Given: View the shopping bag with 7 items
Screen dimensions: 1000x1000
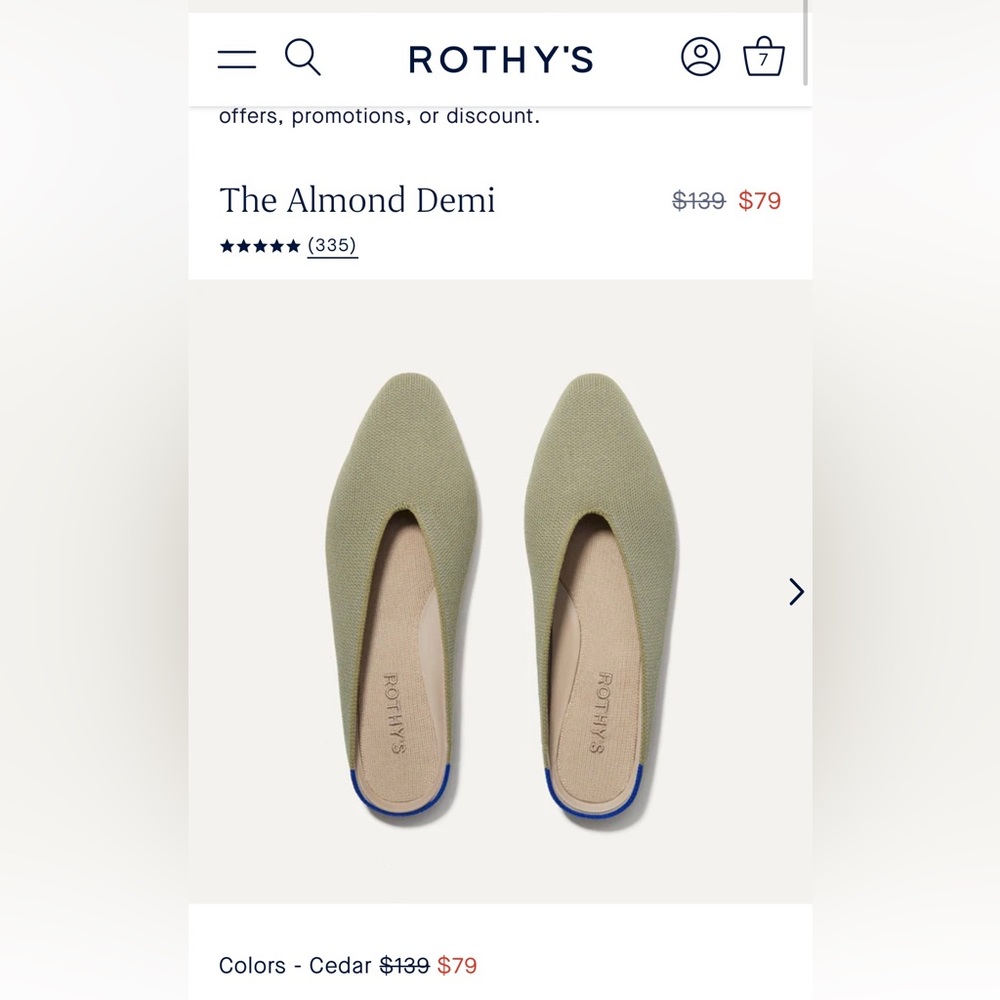Looking at the screenshot, I should coord(764,58).
